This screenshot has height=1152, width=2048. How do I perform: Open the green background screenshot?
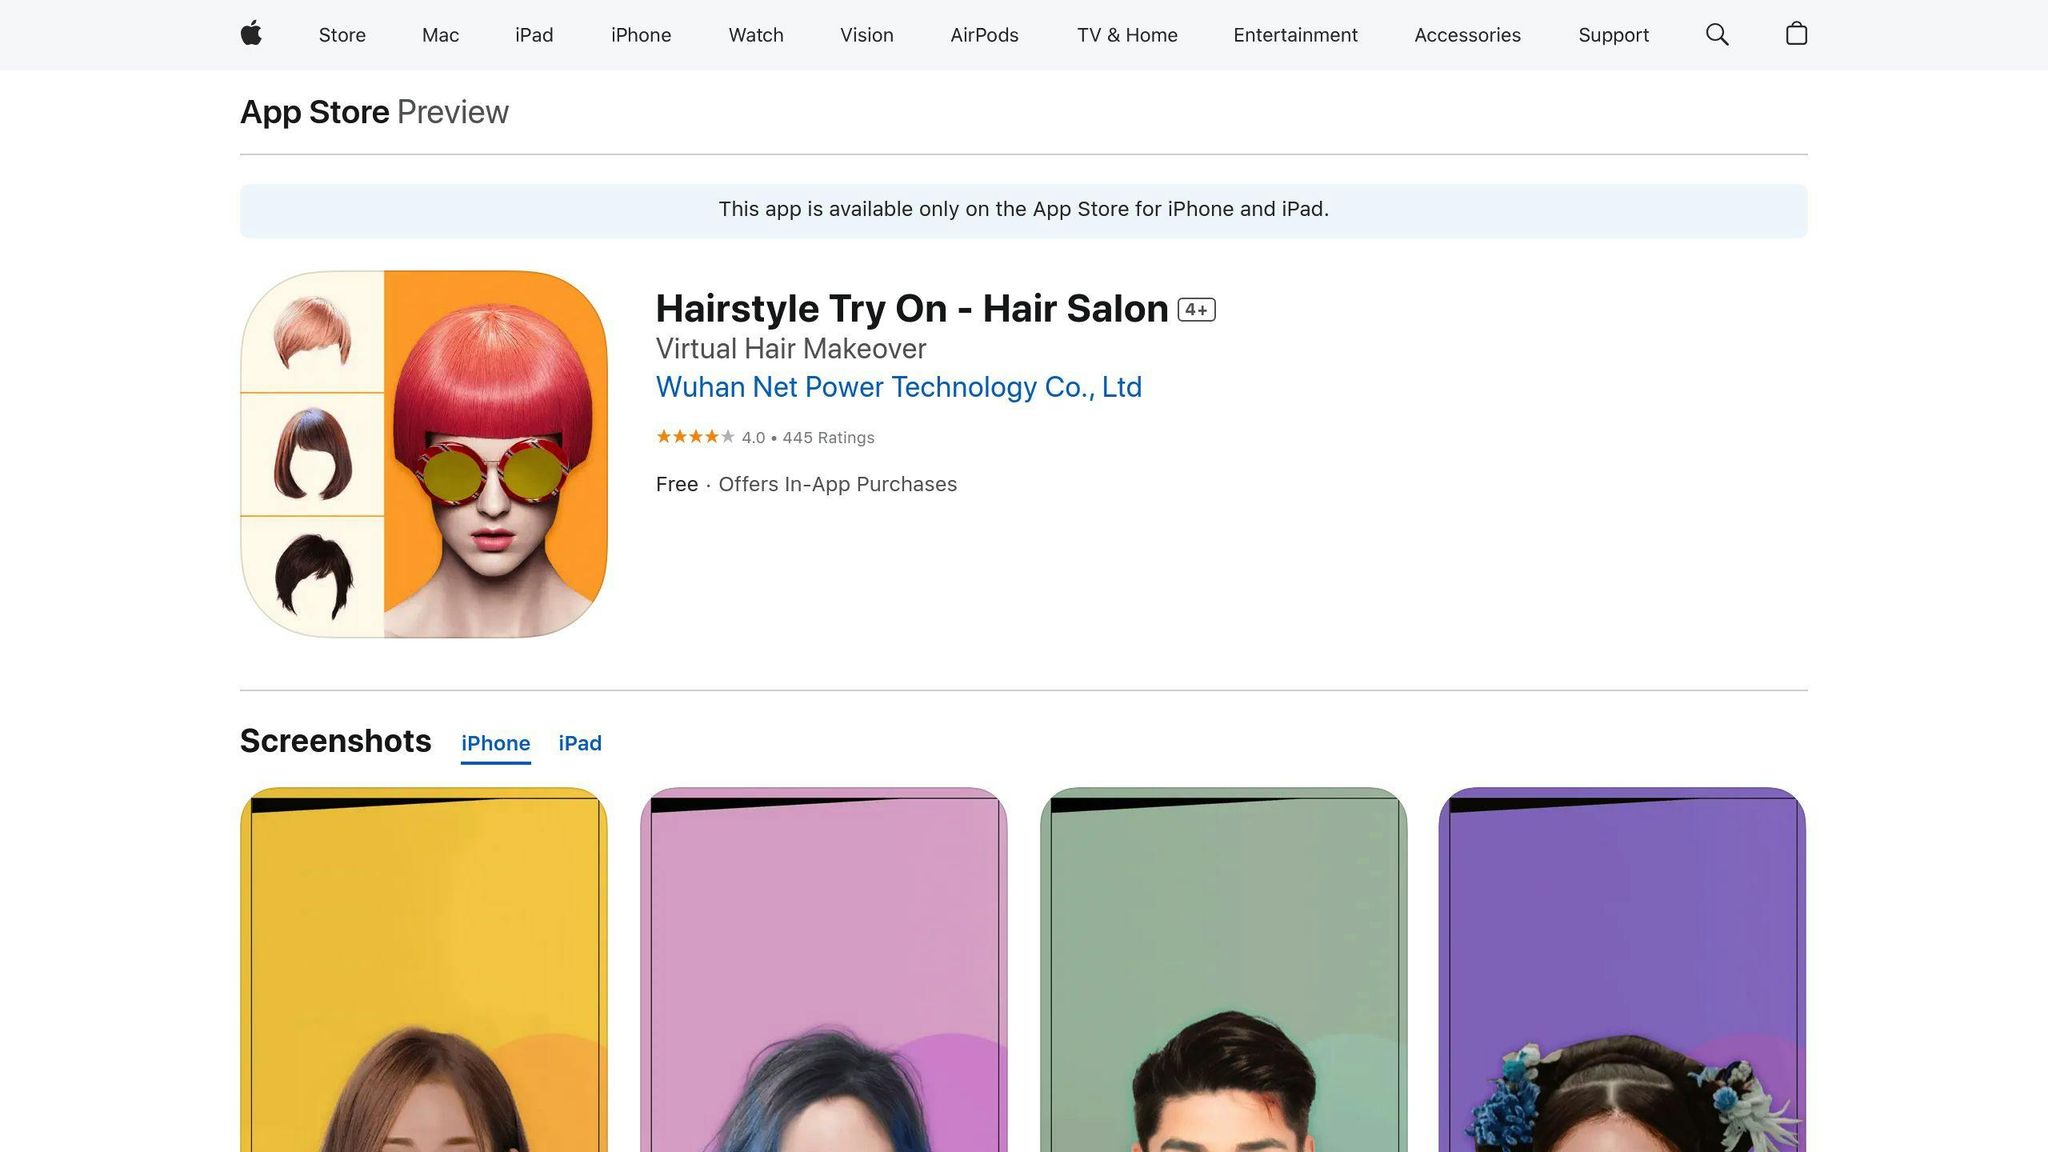(x=1223, y=969)
